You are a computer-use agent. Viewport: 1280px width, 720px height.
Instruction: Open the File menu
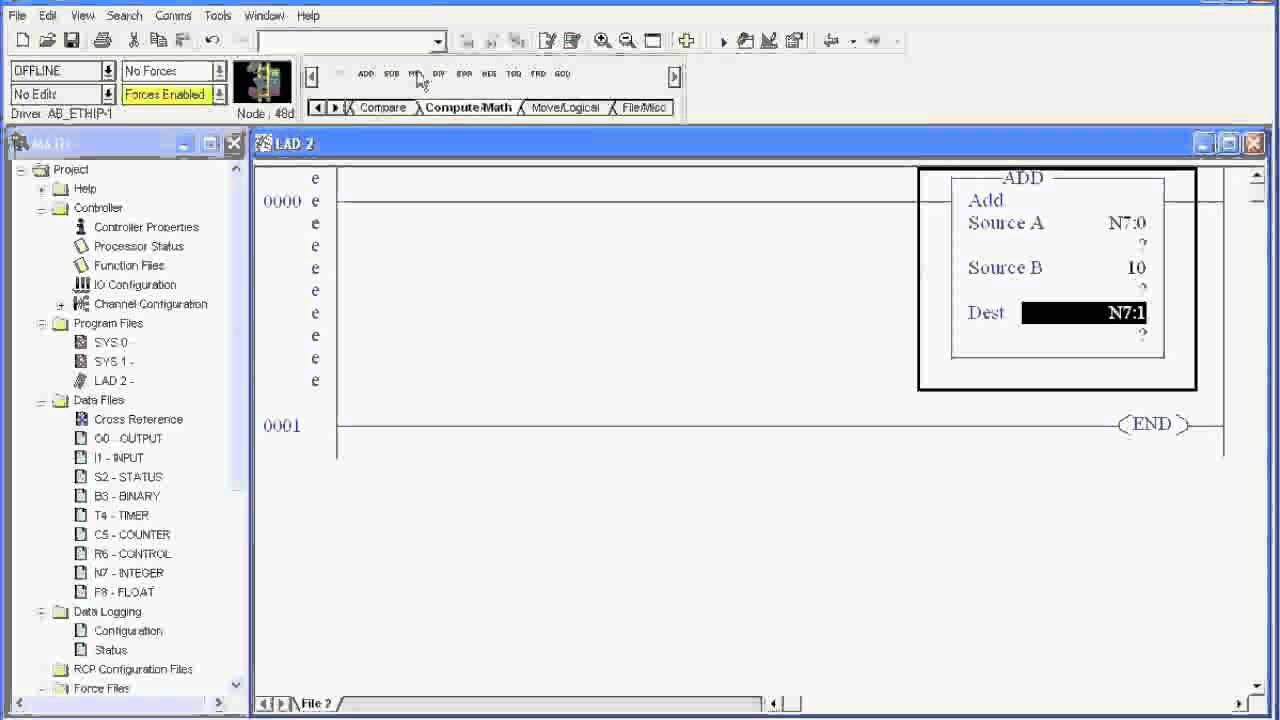(x=17, y=16)
